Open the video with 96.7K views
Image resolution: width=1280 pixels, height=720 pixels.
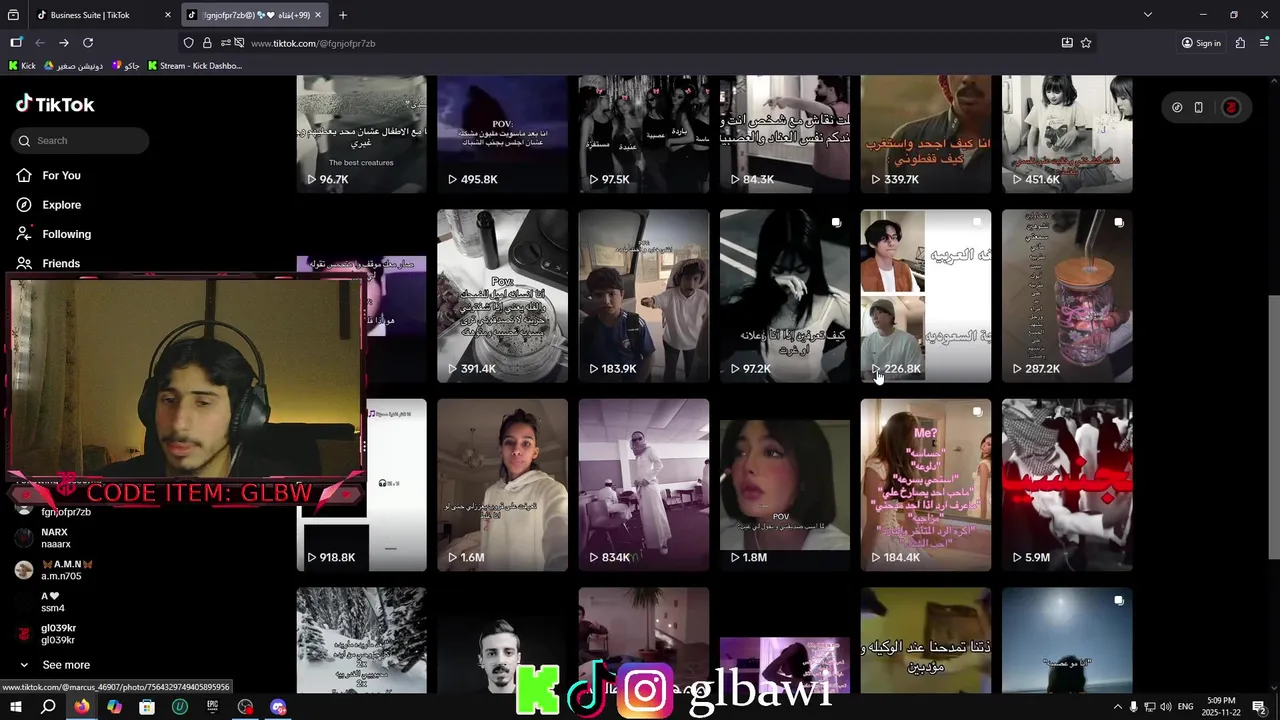coord(361,134)
